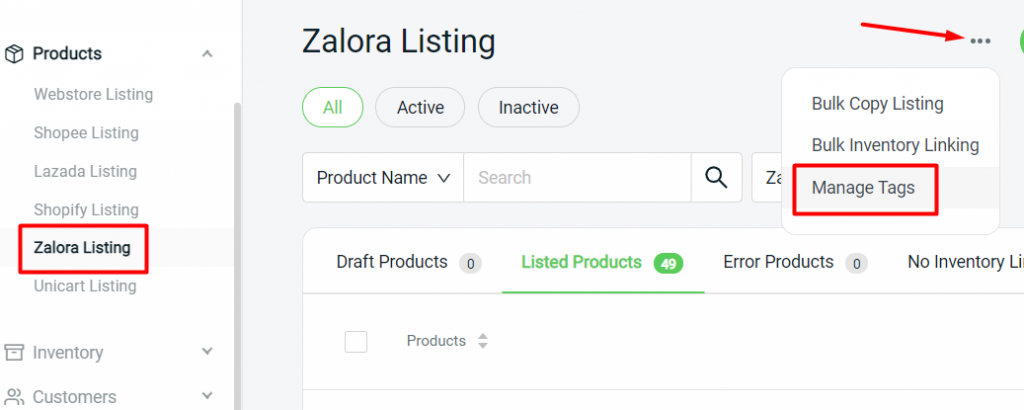The height and width of the screenshot is (410, 1024).
Task: Click the Products box icon in sidebar
Action: coord(14,54)
